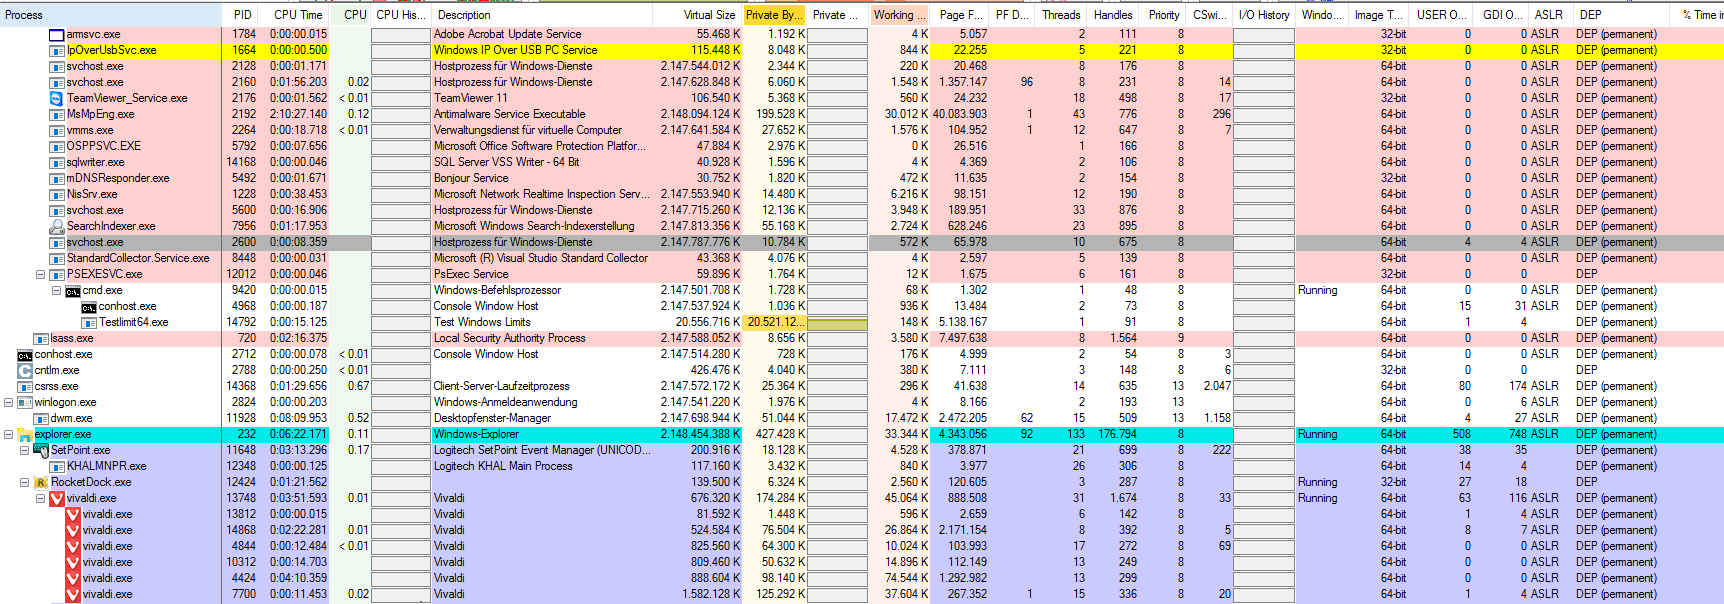
Task: Click the Vivaldi icon for PID 13812
Action: pos(73,514)
